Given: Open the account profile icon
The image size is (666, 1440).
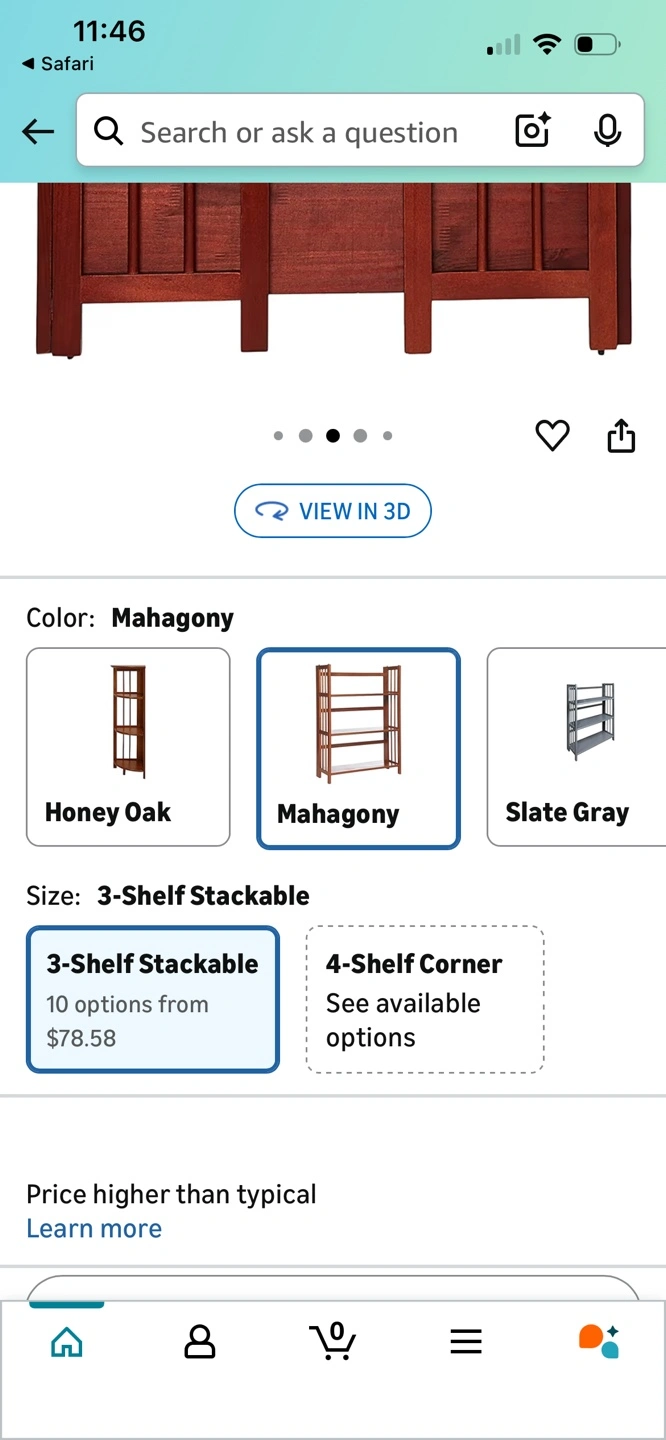Looking at the screenshot, I should [x=200, y=1342].
